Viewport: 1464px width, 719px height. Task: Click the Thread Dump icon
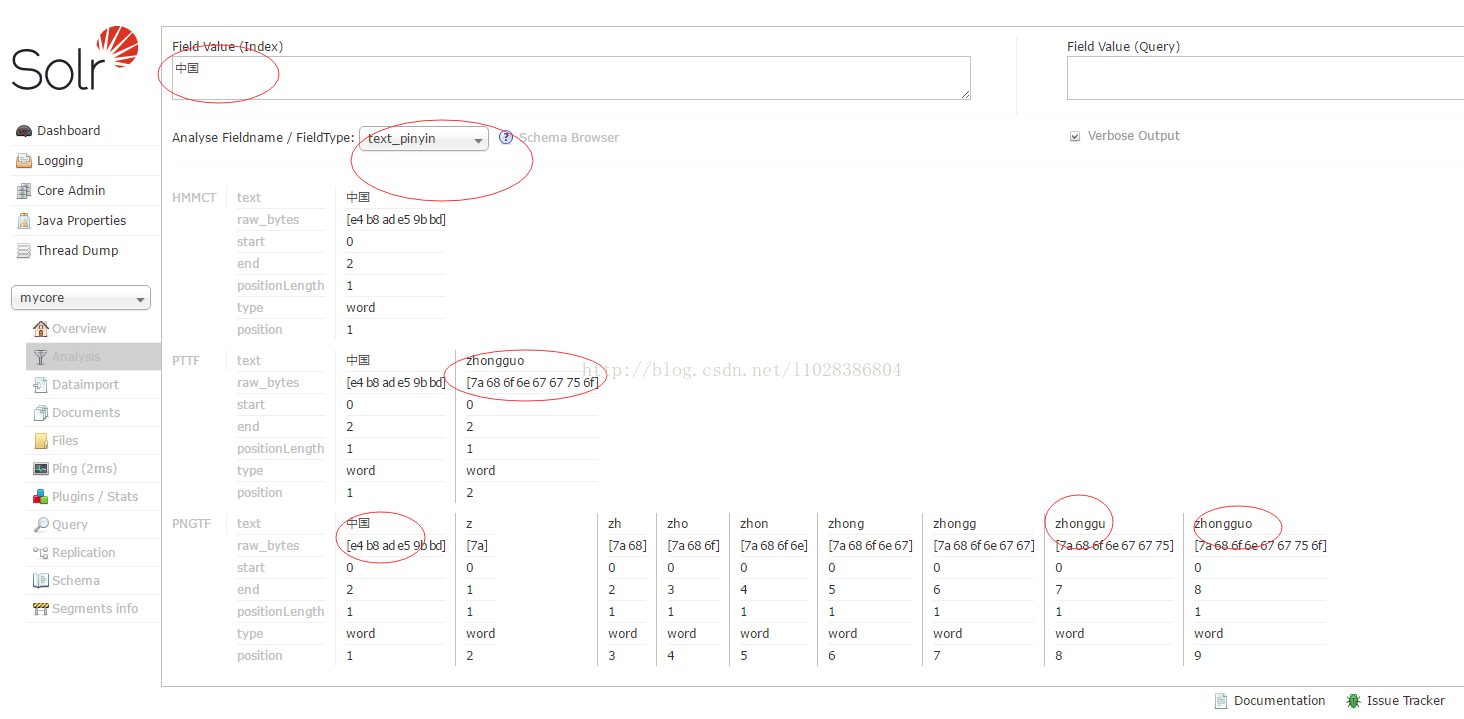click(x=24, y=251)
